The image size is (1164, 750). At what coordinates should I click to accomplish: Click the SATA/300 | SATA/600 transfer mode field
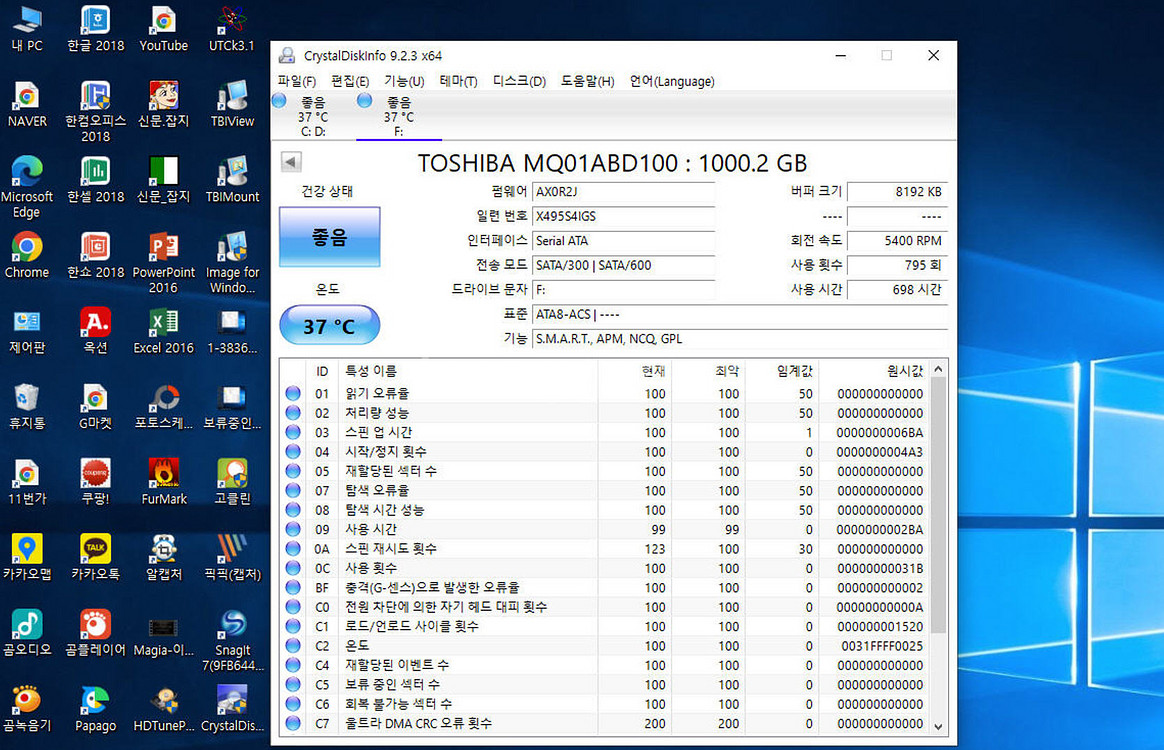tap(624, 265)
